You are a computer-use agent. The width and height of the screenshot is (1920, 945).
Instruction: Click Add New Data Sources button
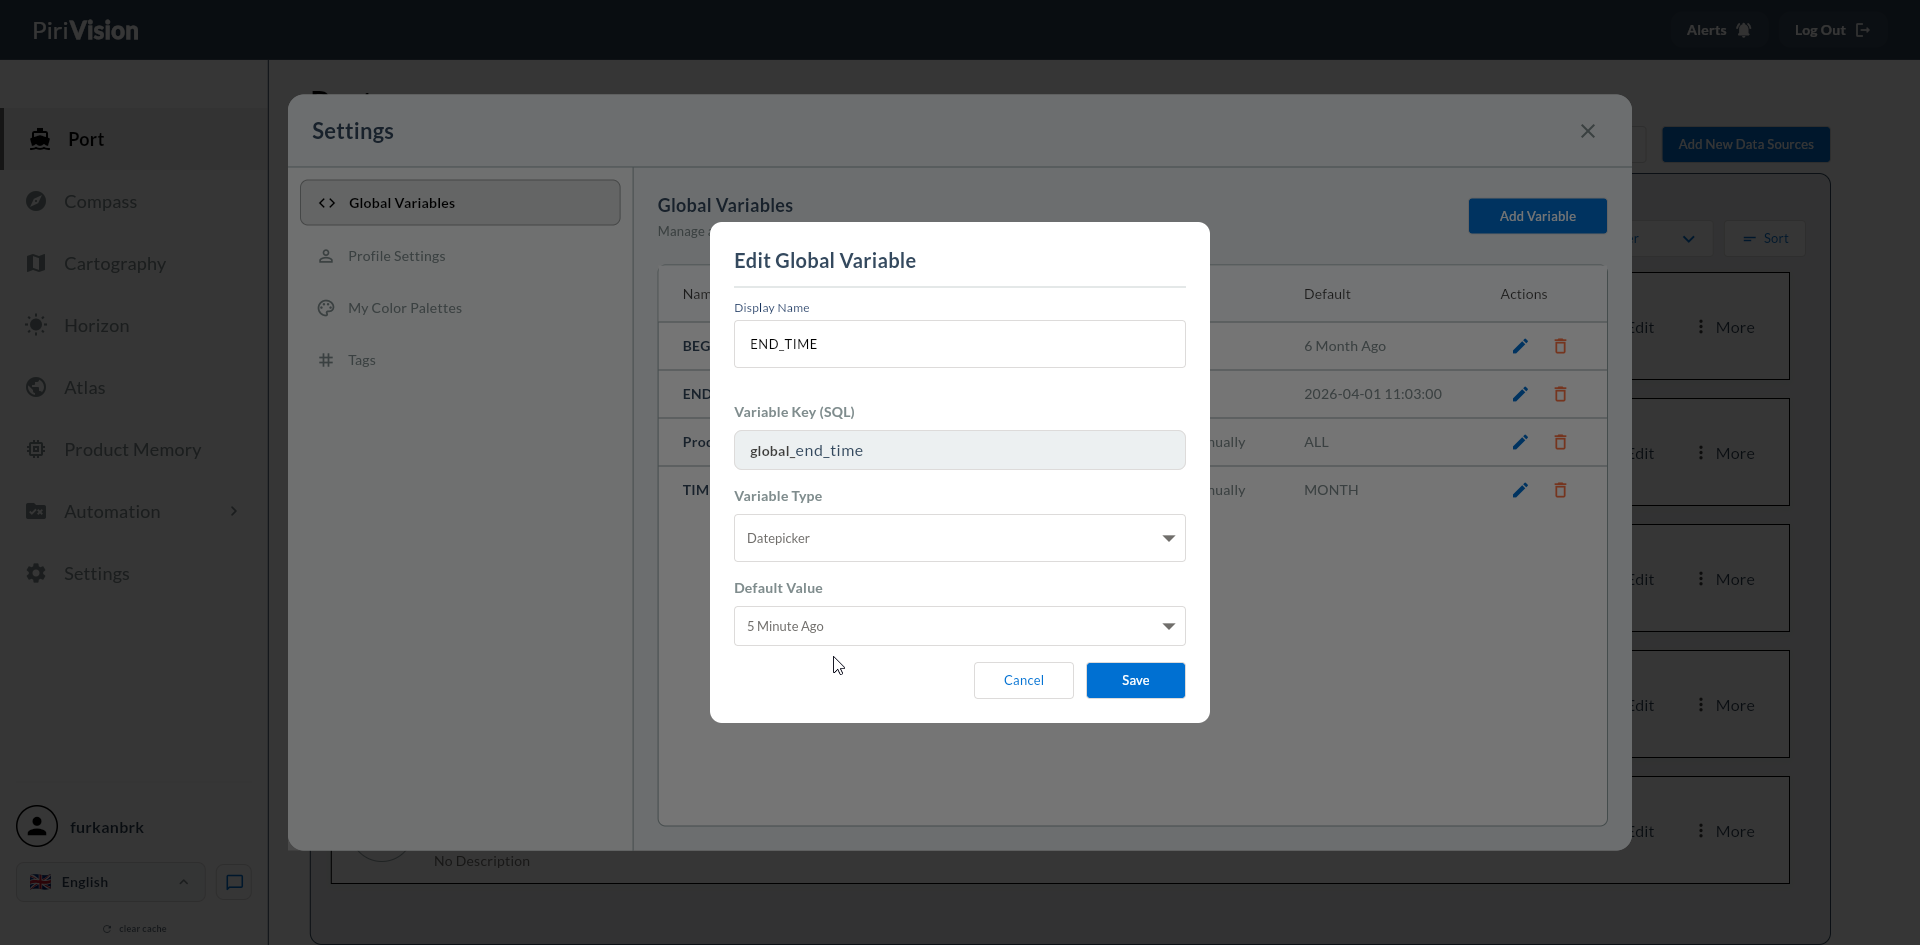pyautogui.click(x=1745, y=144)
